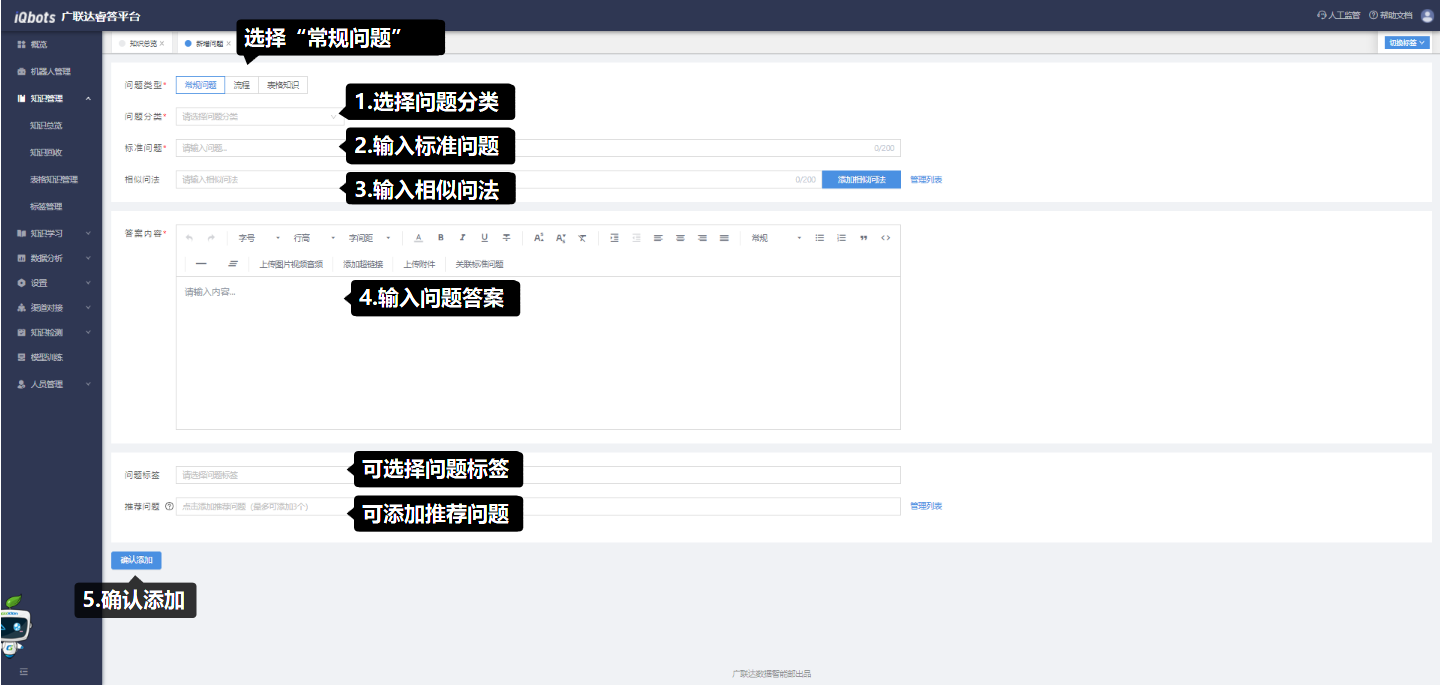Toggle bold formatting in answer editor
This screenshot has width=1440, height=685.
(440, 238)
